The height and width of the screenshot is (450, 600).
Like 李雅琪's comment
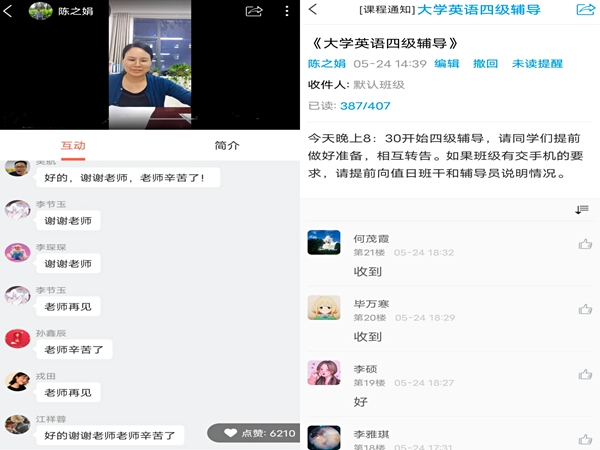585,439
